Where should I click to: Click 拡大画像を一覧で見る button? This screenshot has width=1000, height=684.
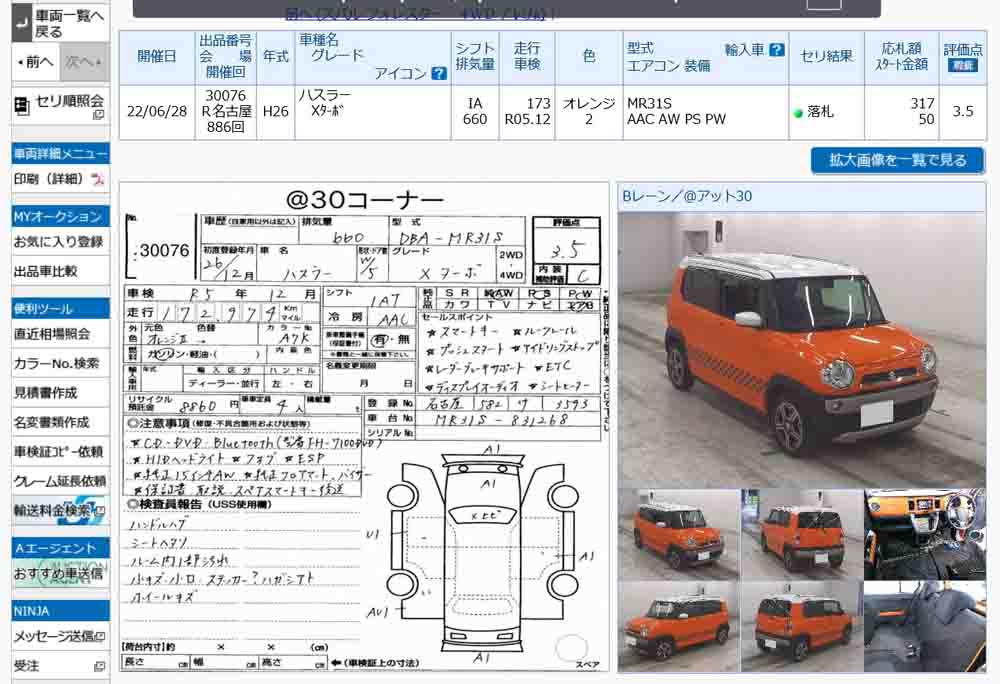pos(897,160)
